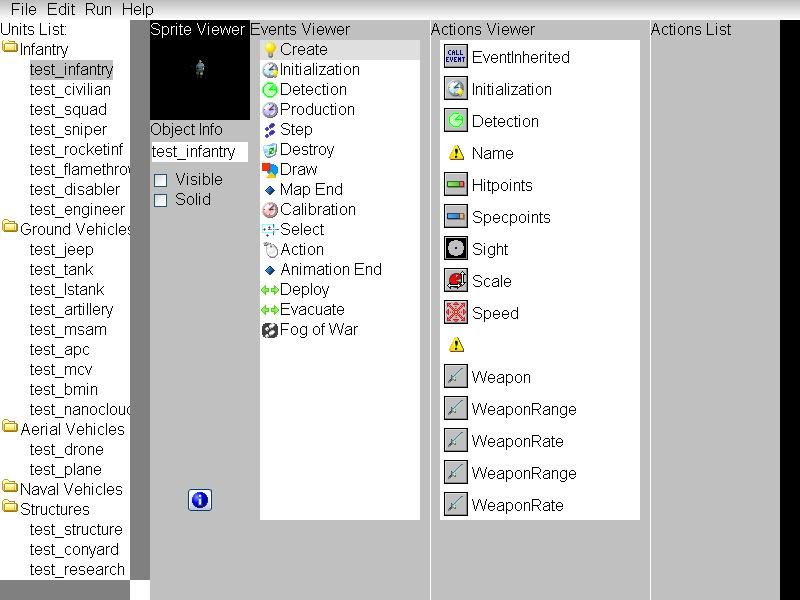Choose the Speed action icon
The height and width of the screenshot is (600, 800).
pyautogui.click(x=455, y=313)
